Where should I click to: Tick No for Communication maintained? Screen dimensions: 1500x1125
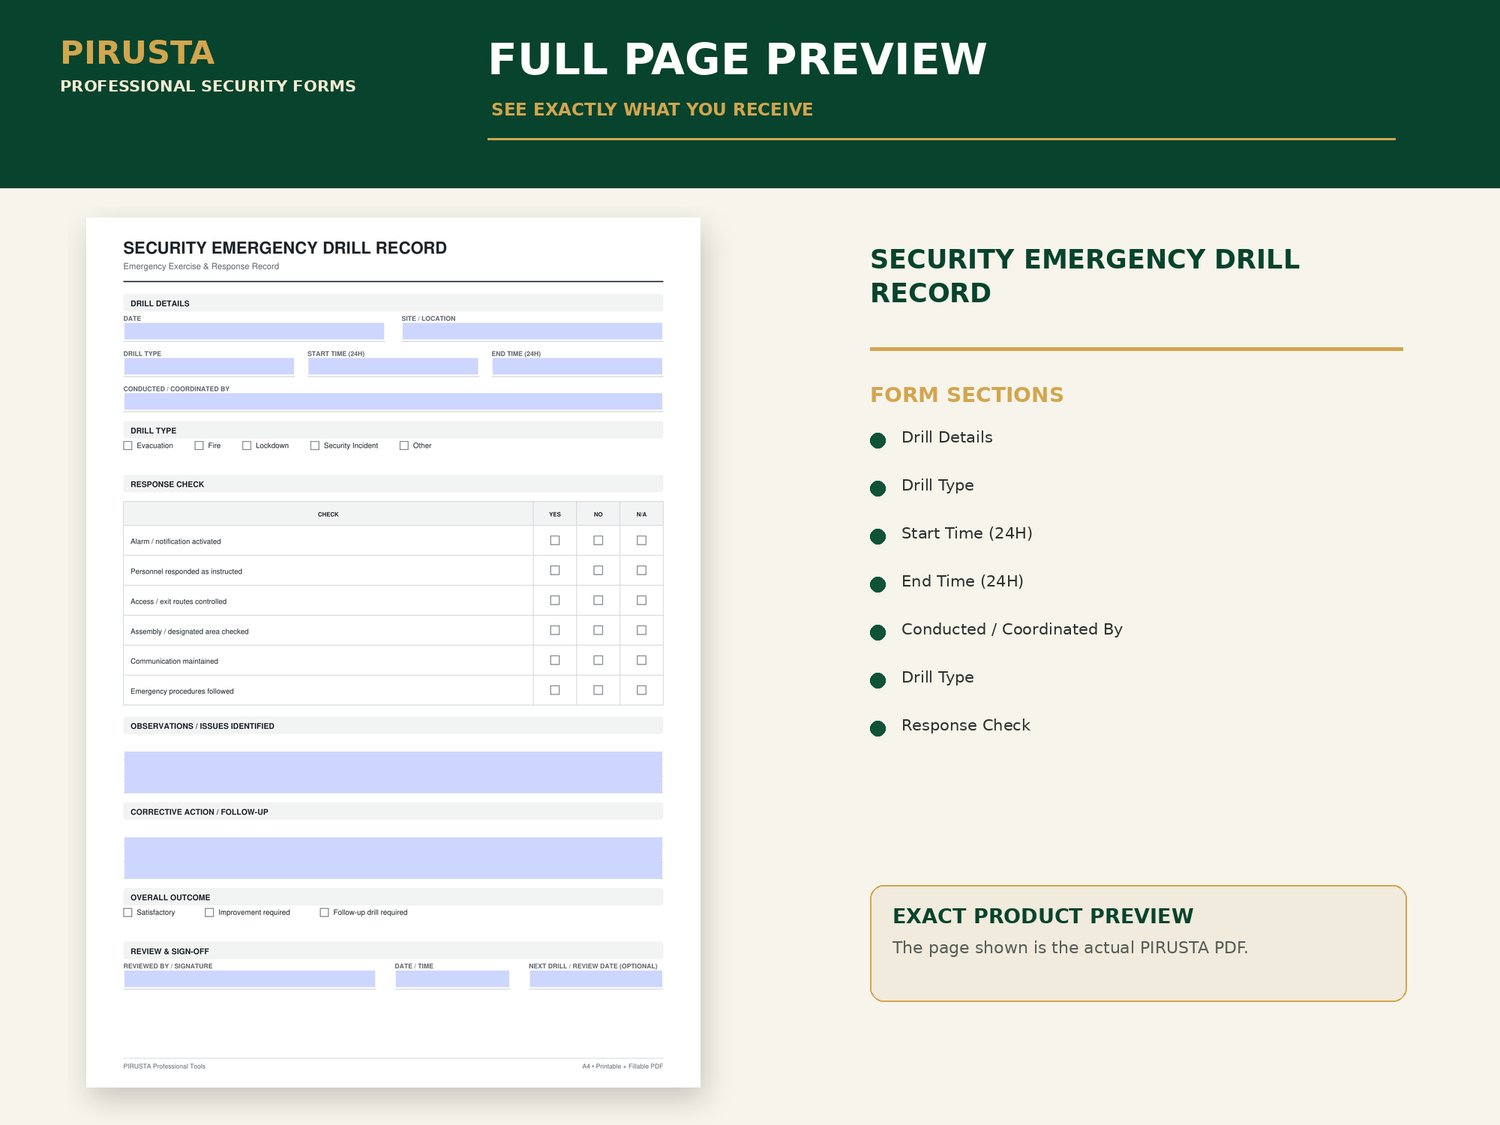coord(598,660)
